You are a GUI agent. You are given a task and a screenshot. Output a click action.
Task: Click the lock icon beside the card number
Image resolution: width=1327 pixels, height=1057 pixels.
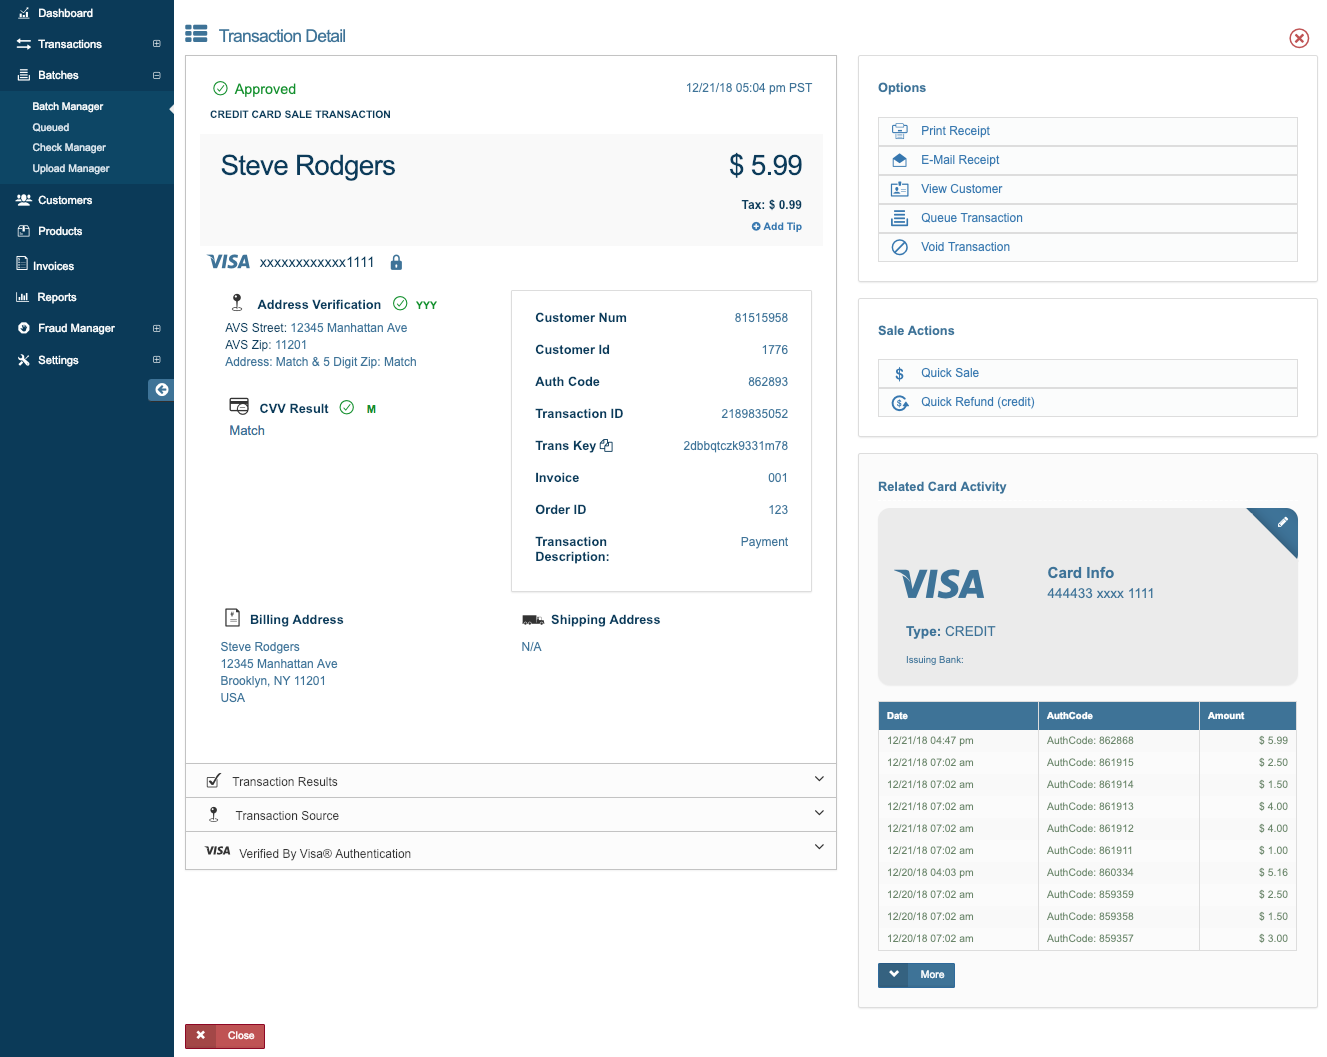point(396,261)
